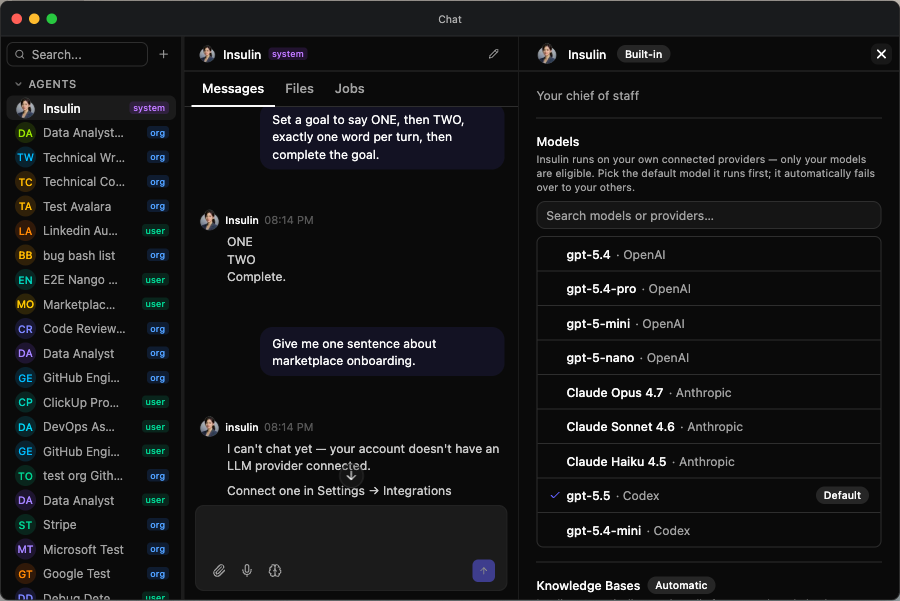
Task: Click the CP avatar for ClickUp Pro...
Action: 25,402
